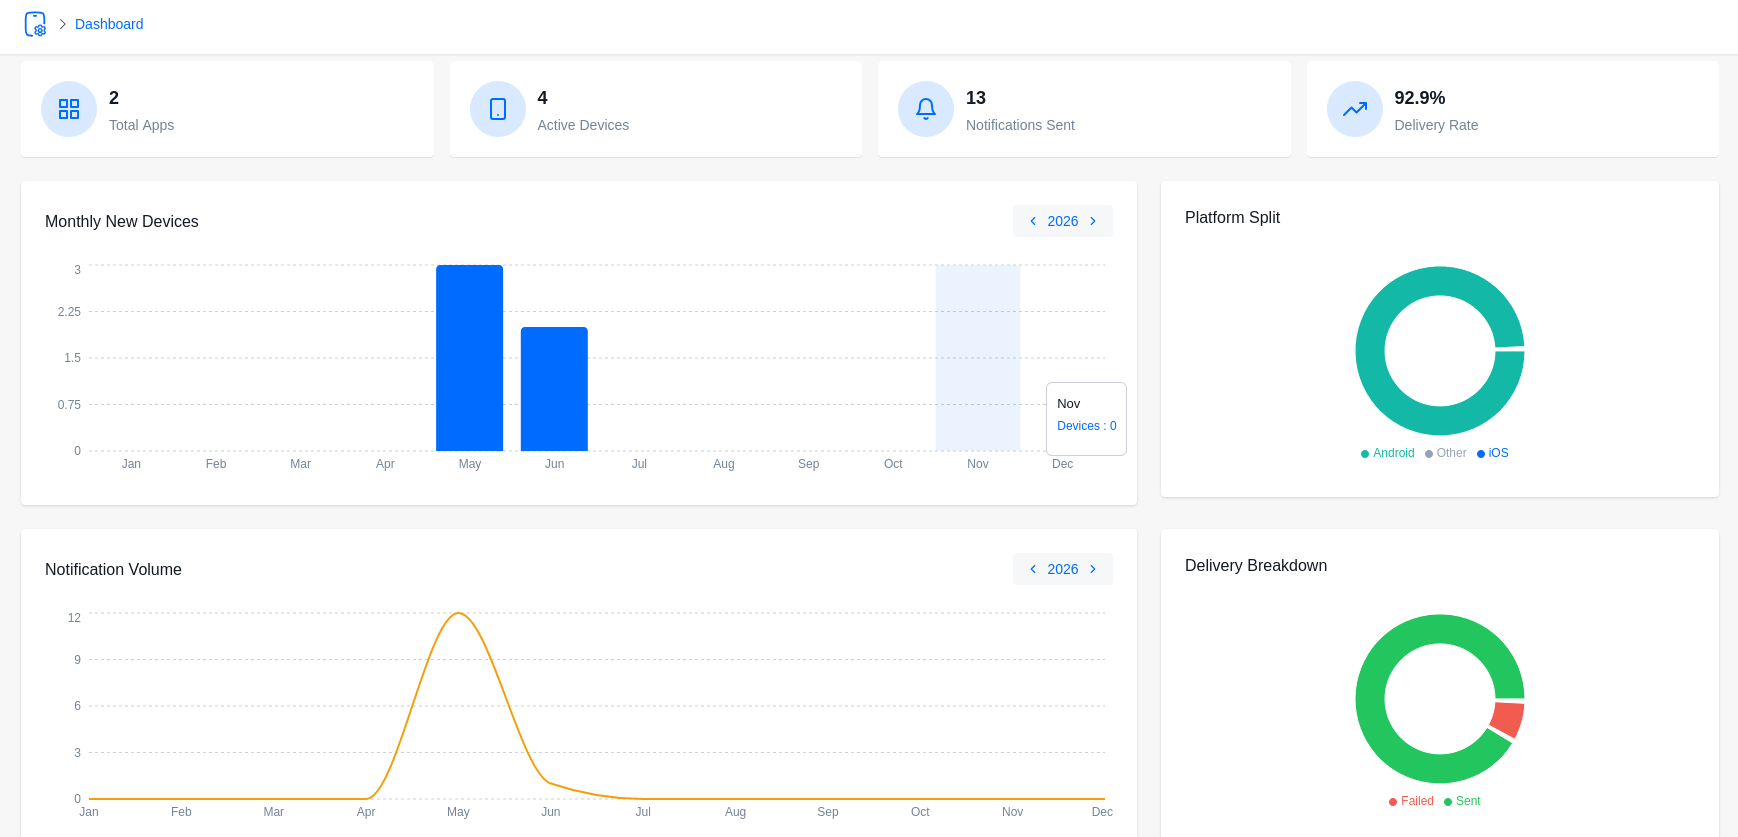The height and width of the screenshot is (837, 1738).
Task: Click the Notification Volume title
Action: pyautogui.click(x=113, y=569)
